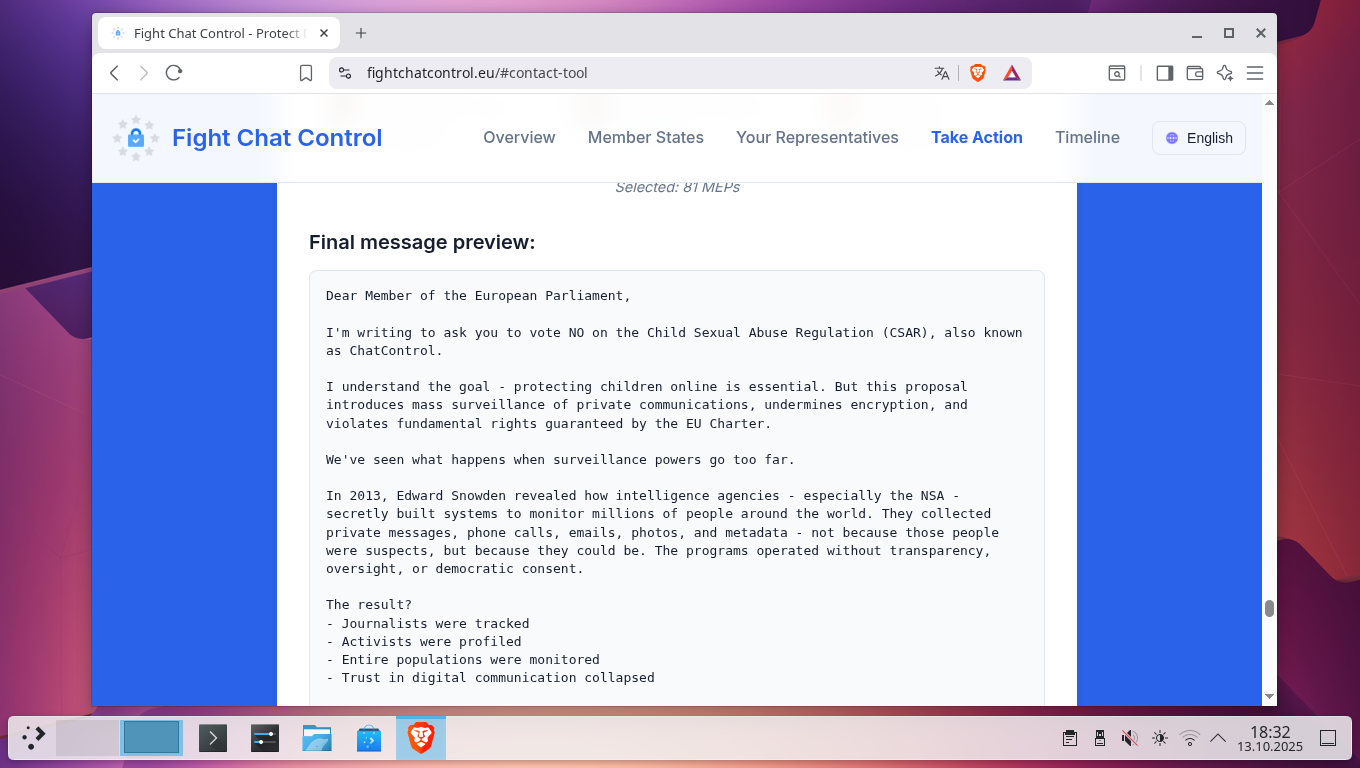
Task: Click the Fight Chat Control logo title
Action: pos(277,138)
